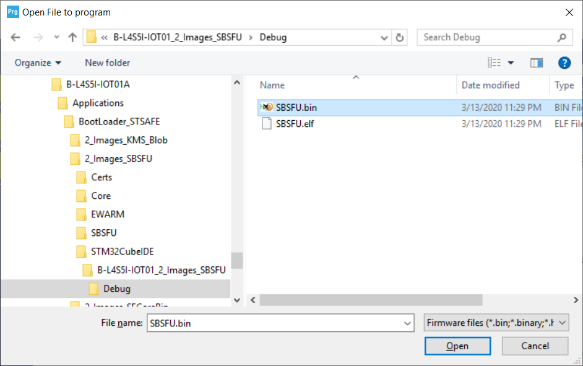The width and height of the screenshot is (583, 366).
Task: Click the folder tree scrollbar thumb
Action: [237, 260]
